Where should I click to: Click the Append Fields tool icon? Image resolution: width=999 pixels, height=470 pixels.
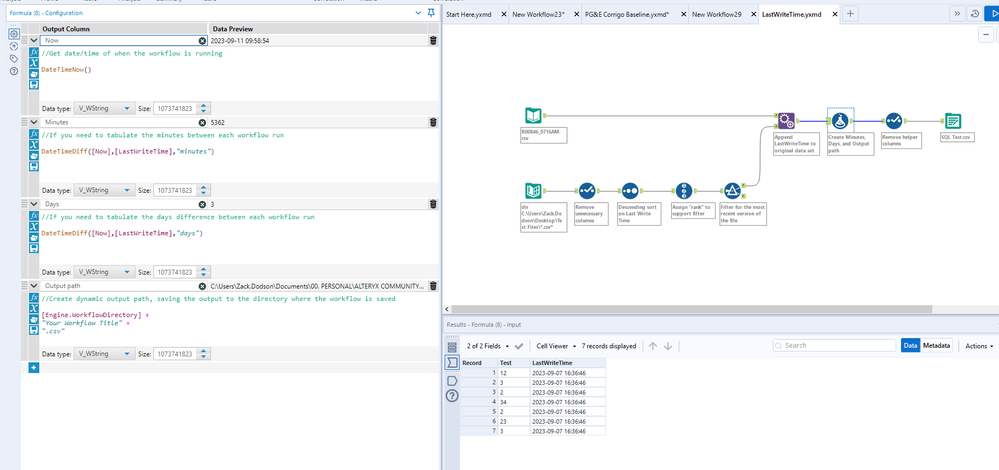(786, 121)
